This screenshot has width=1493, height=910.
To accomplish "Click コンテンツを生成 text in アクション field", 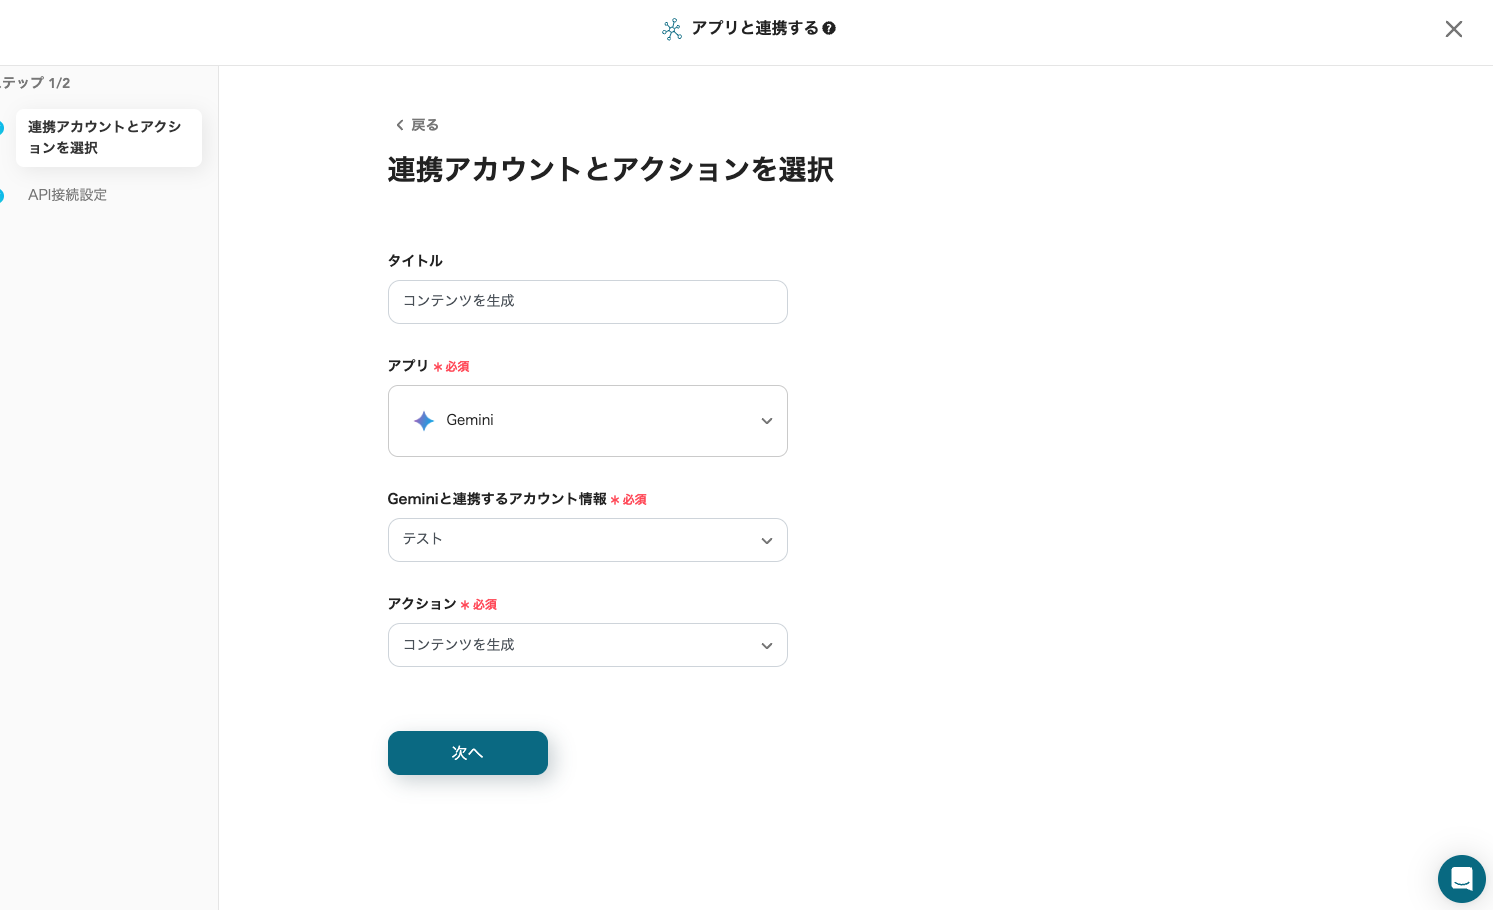I will tap(459, 645).
